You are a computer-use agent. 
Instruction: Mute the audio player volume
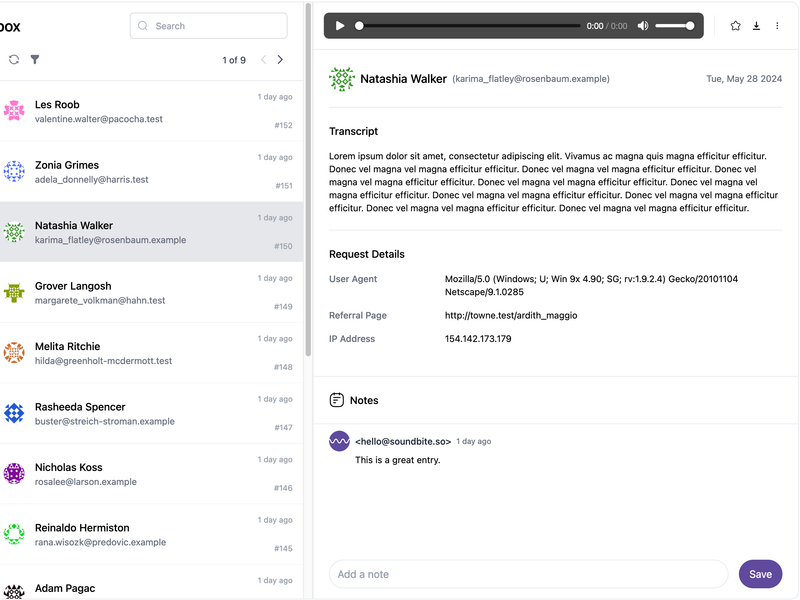pyautogui.click(x=643, y=26)
